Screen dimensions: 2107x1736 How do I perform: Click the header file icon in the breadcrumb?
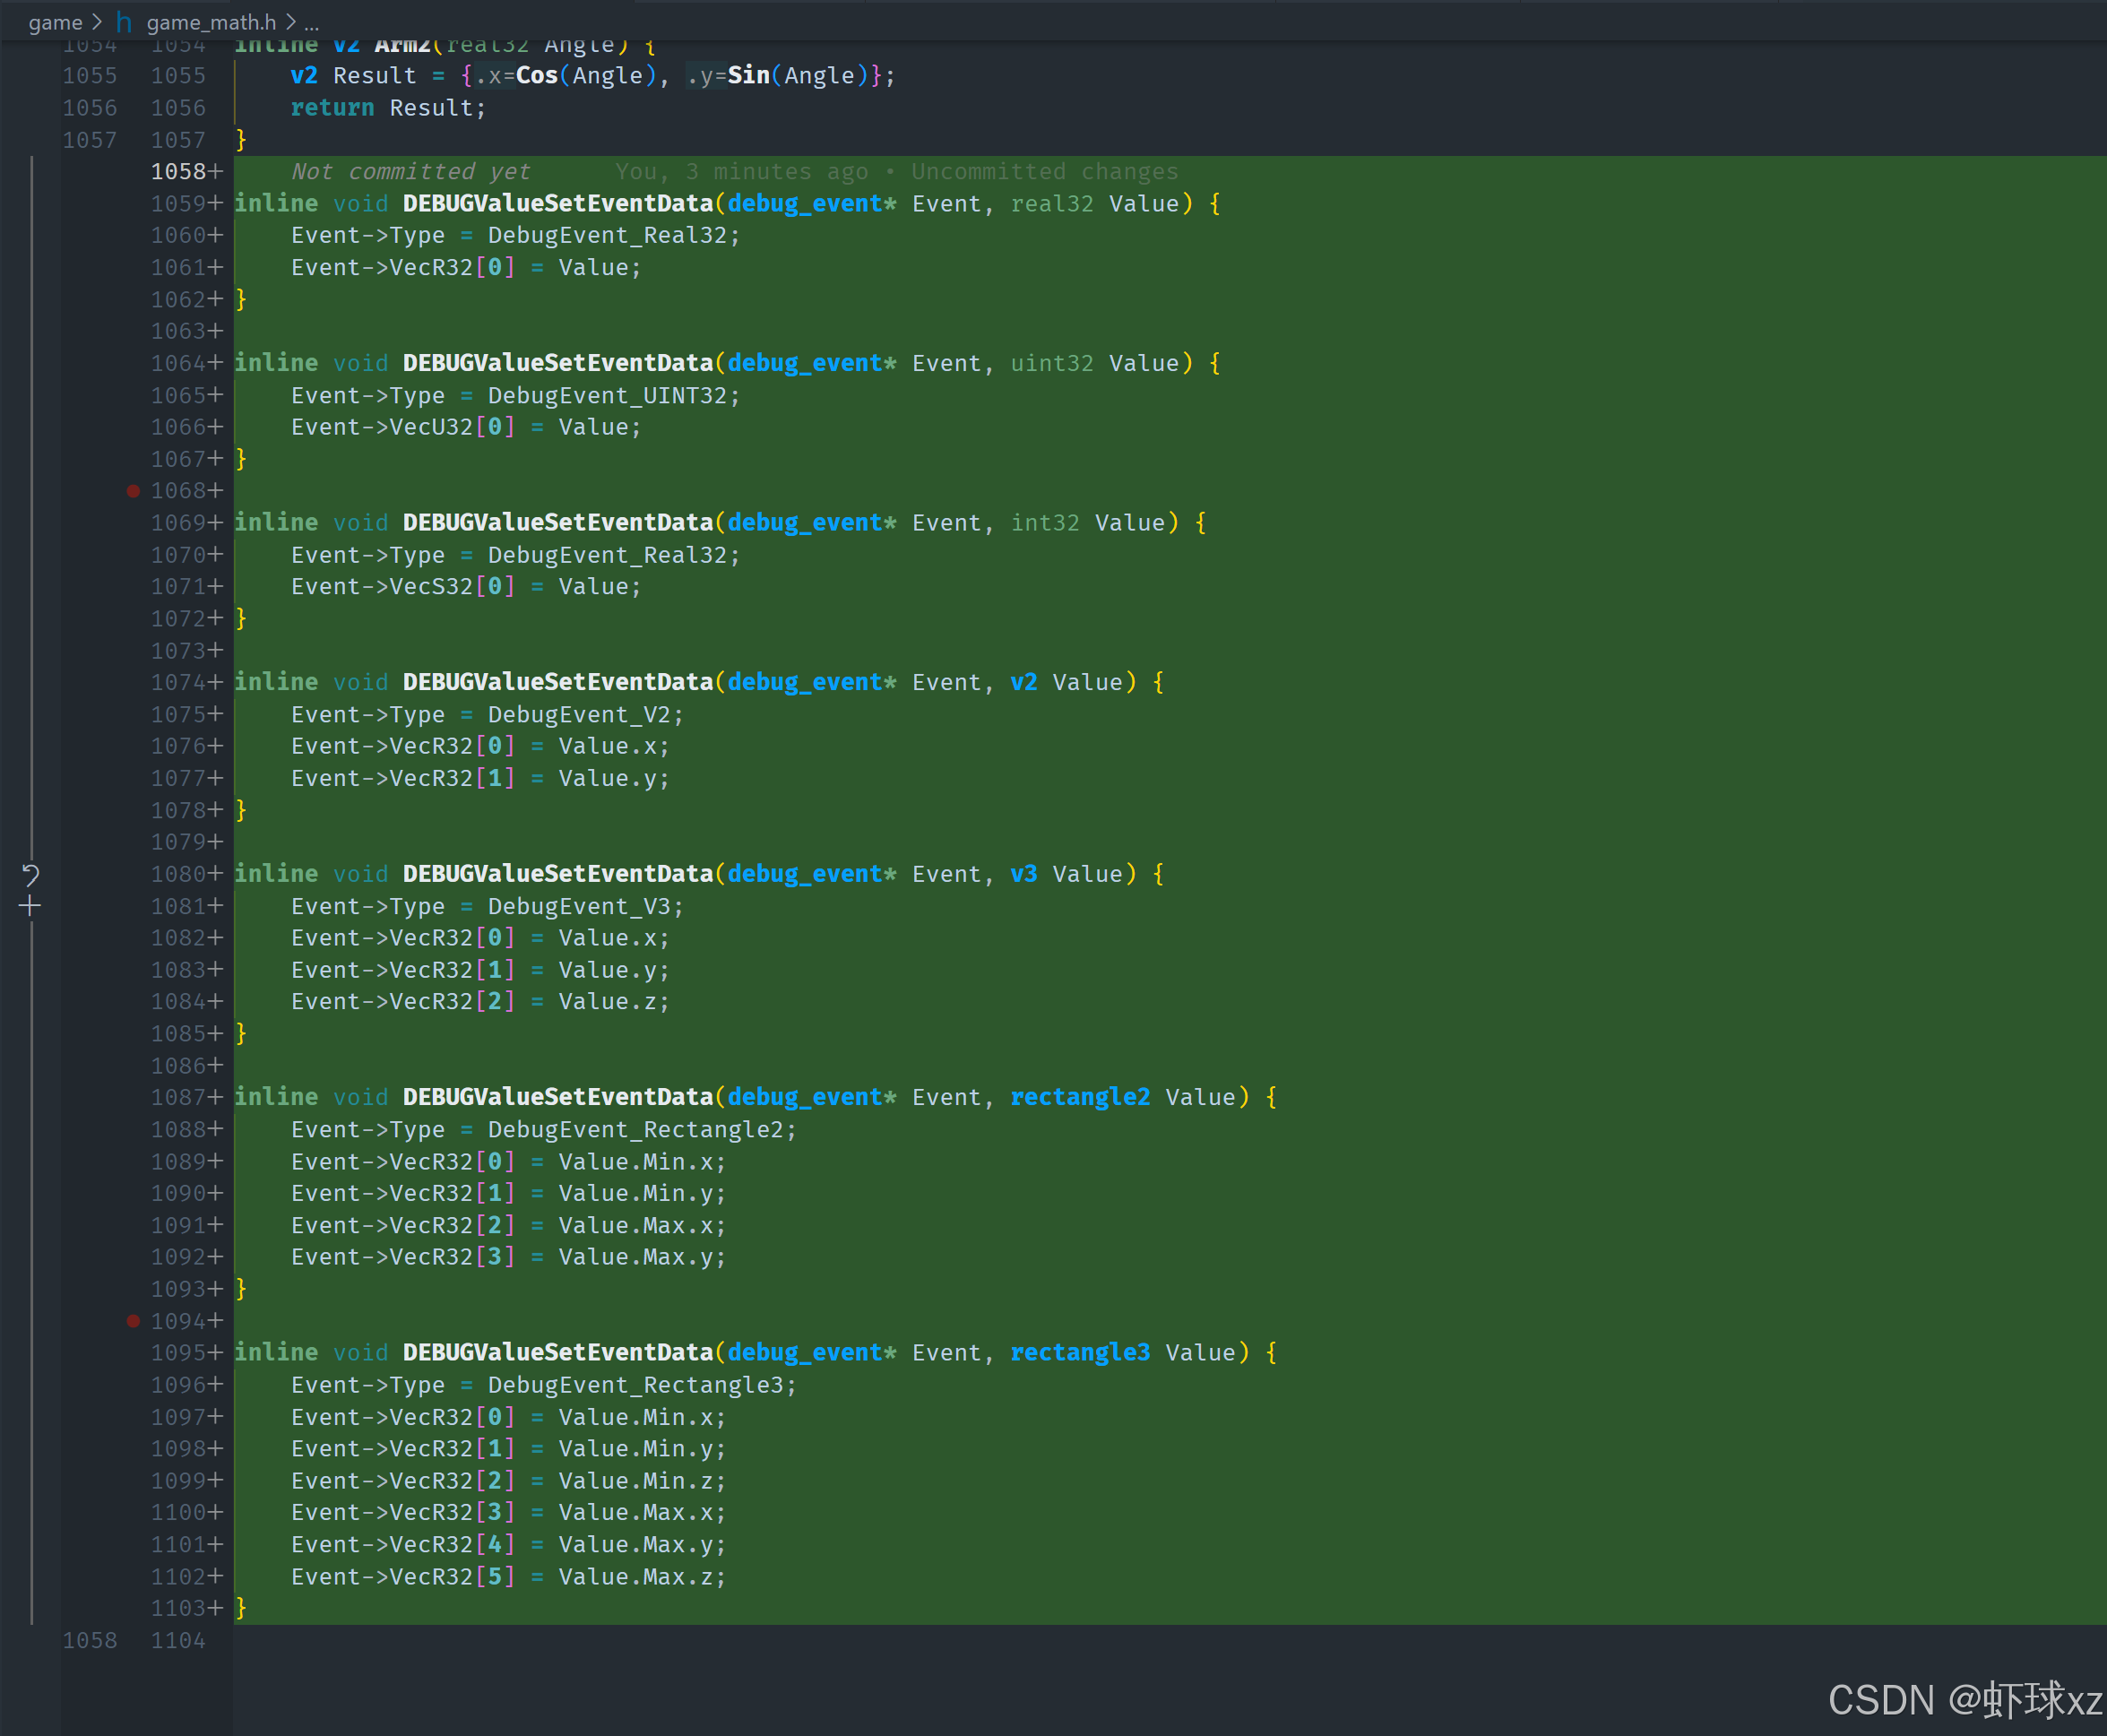click(124, 22)
